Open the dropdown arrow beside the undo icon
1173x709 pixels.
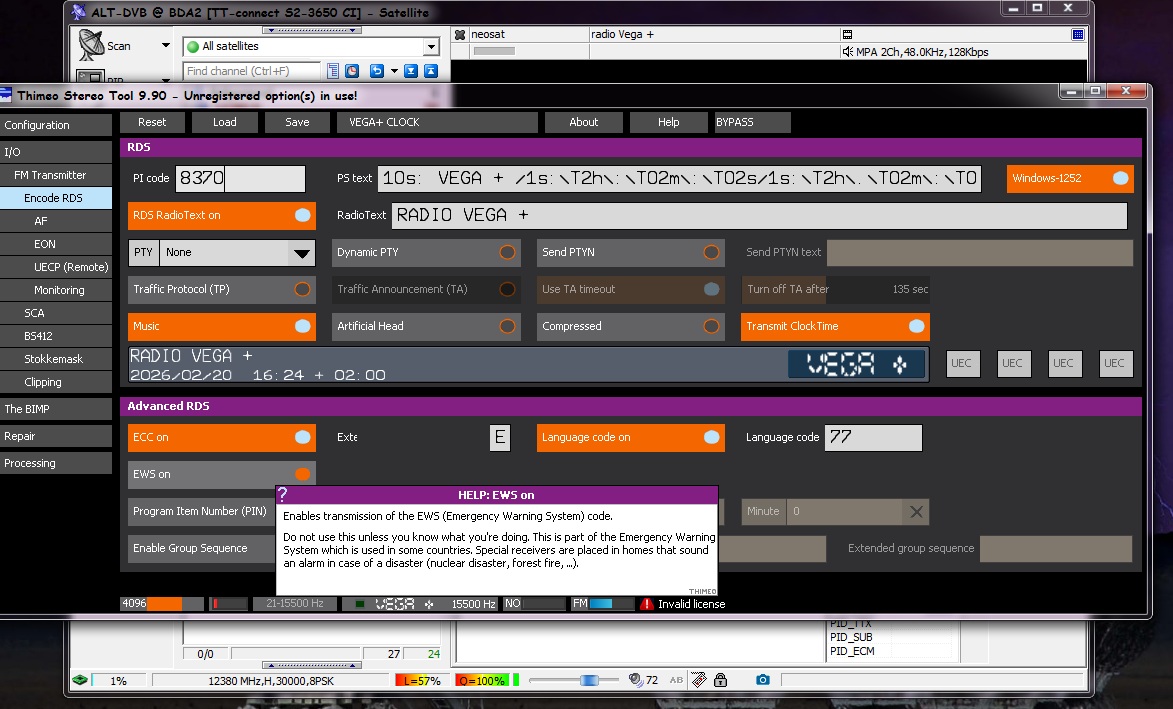click(394, 72)
